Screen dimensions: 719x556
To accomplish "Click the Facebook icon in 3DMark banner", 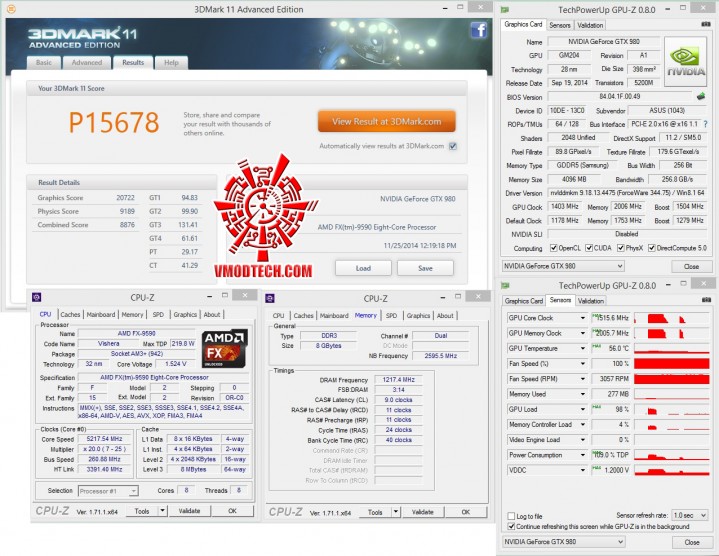I will [x=478, y=31].
